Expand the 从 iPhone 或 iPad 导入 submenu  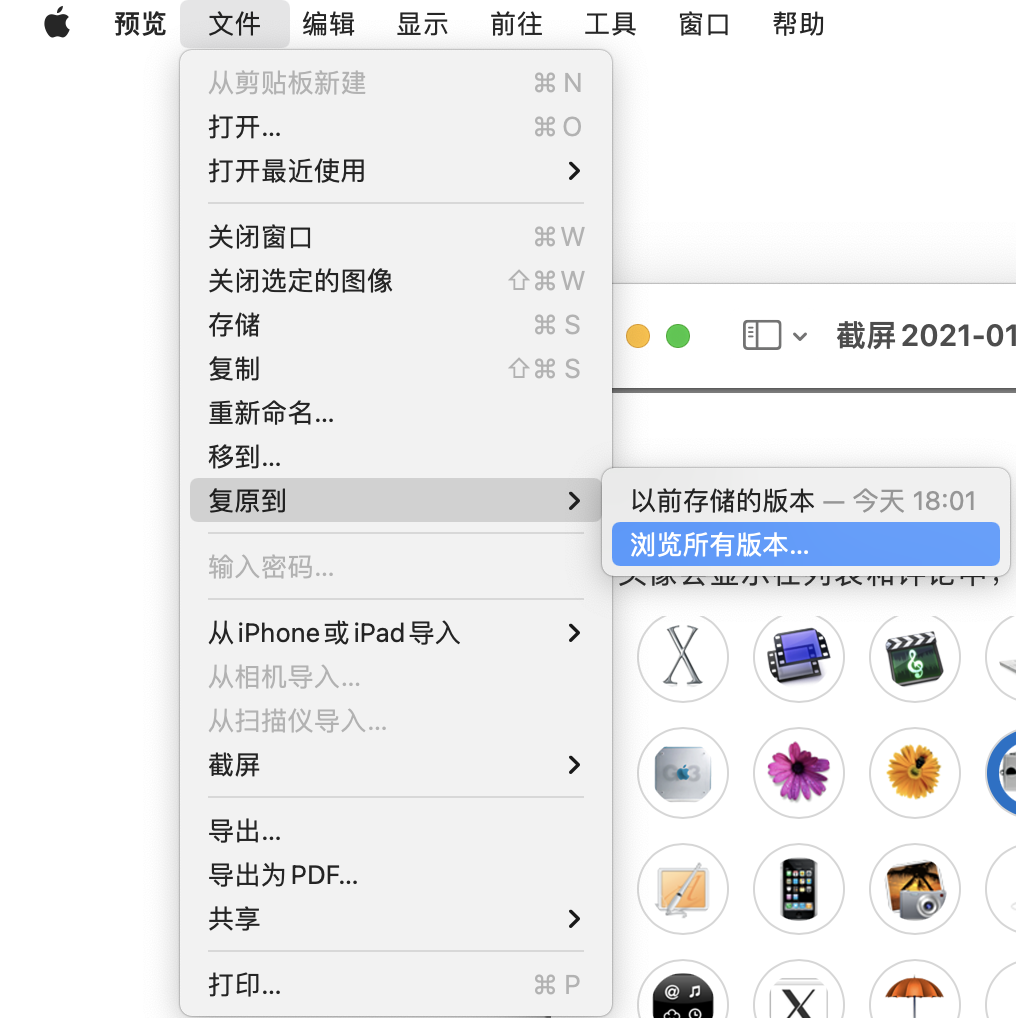tap(395, 633)
